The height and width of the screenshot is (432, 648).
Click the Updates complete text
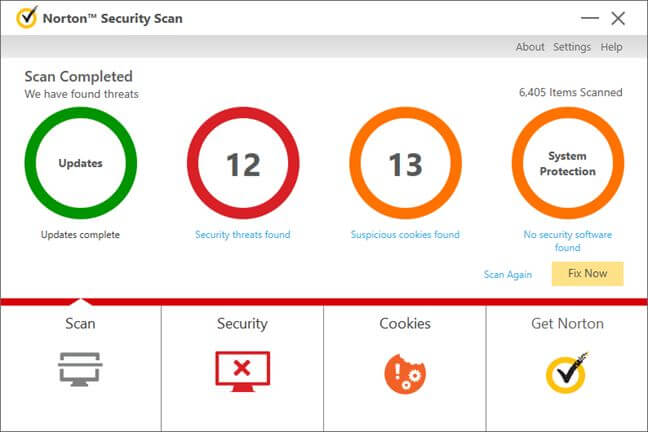80,234
